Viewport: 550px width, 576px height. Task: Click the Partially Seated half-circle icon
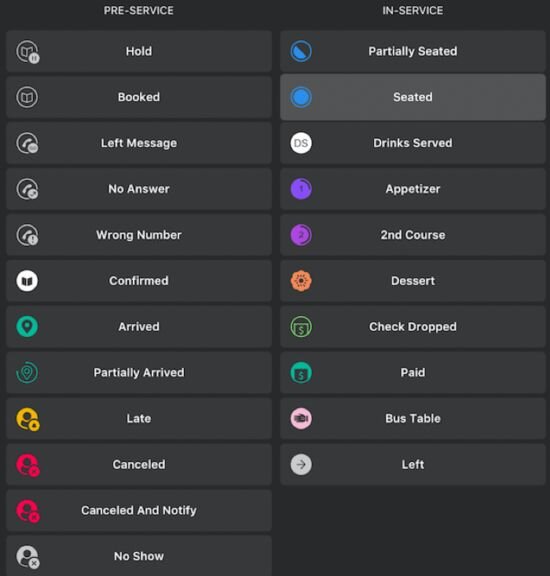pos(301,51)
